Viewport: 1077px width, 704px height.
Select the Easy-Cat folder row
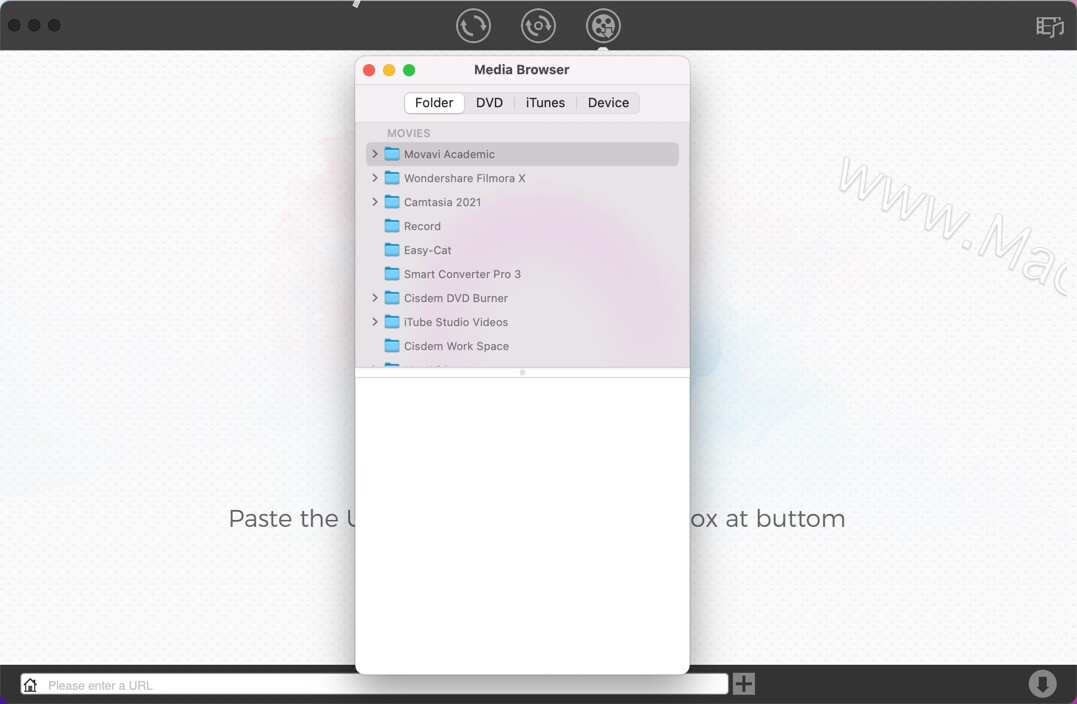click(x=522, y=250)
